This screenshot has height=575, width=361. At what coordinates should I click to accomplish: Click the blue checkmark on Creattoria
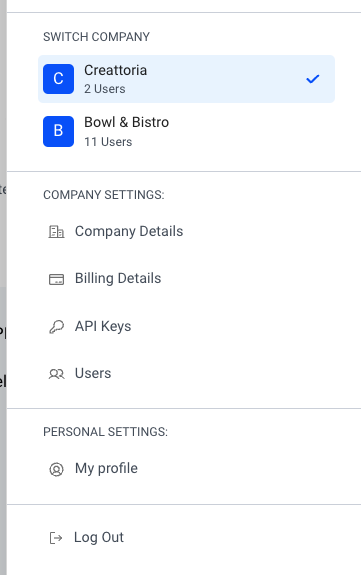click(313, 79)
